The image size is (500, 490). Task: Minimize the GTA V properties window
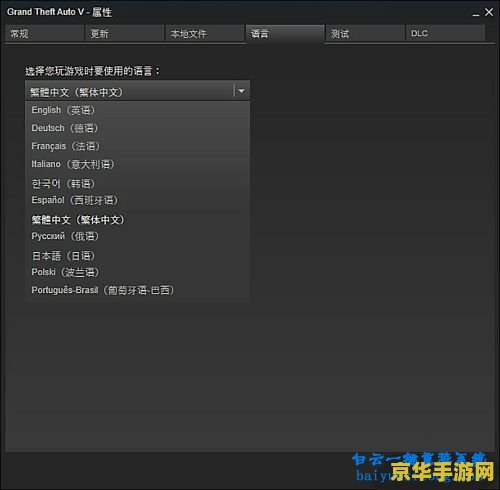(x=476, y=13)
